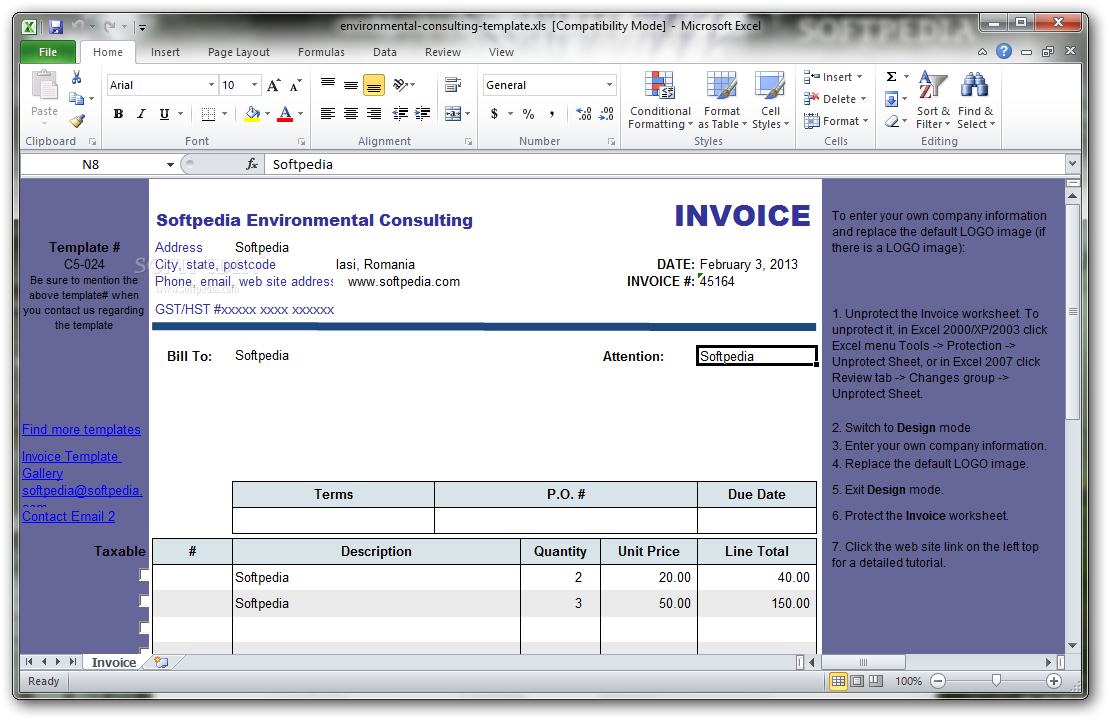Image resolution: width=1109 pixels, height=720 pixels.
Task: Click Decrease Decimal icon
Action: [607, 114]
